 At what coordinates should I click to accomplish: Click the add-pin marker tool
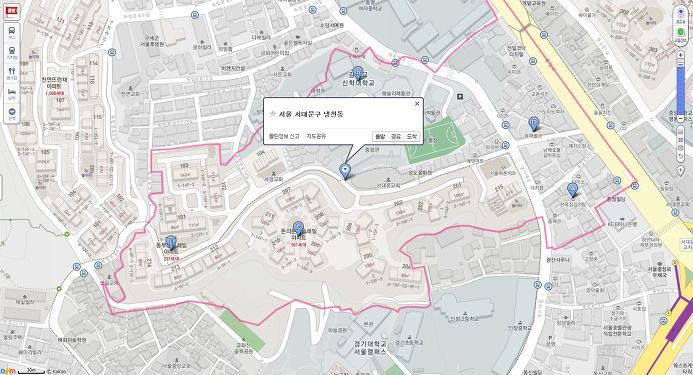pyautogui.click(x=681, y=171)
